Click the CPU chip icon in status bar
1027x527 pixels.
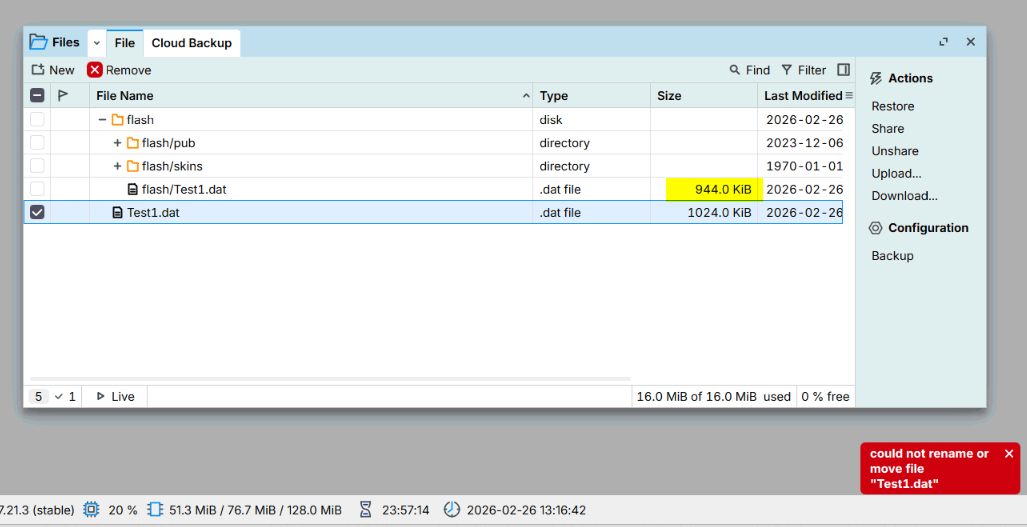[x=91, y=509]
